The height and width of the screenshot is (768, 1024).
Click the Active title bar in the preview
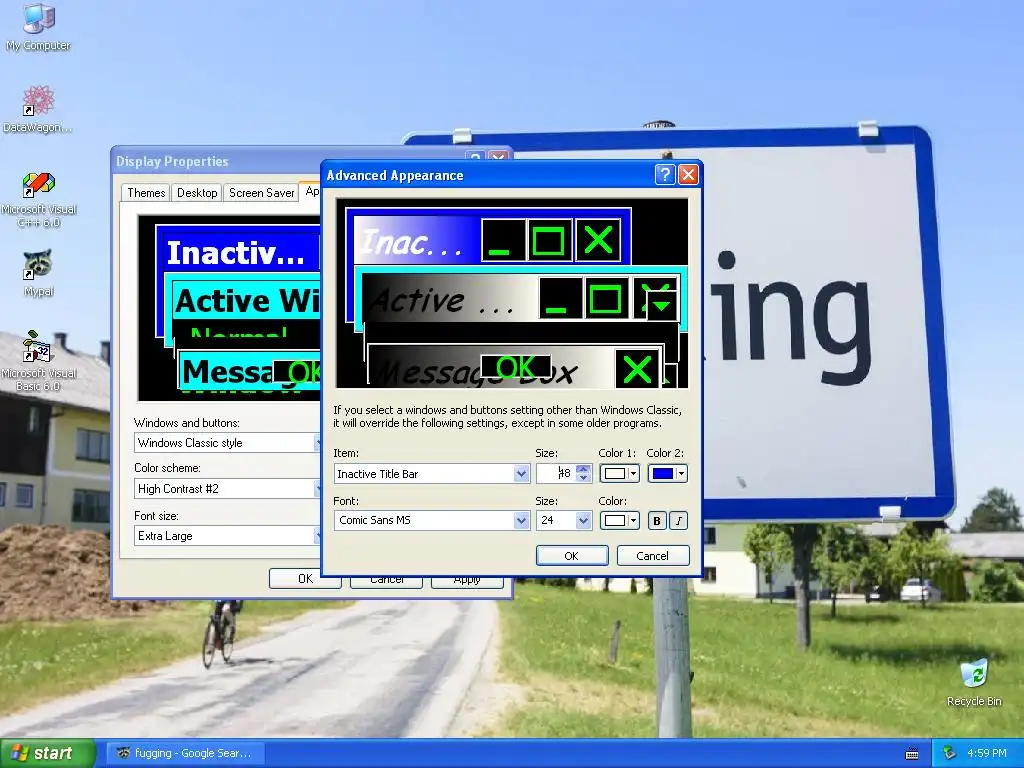point(449,299)
